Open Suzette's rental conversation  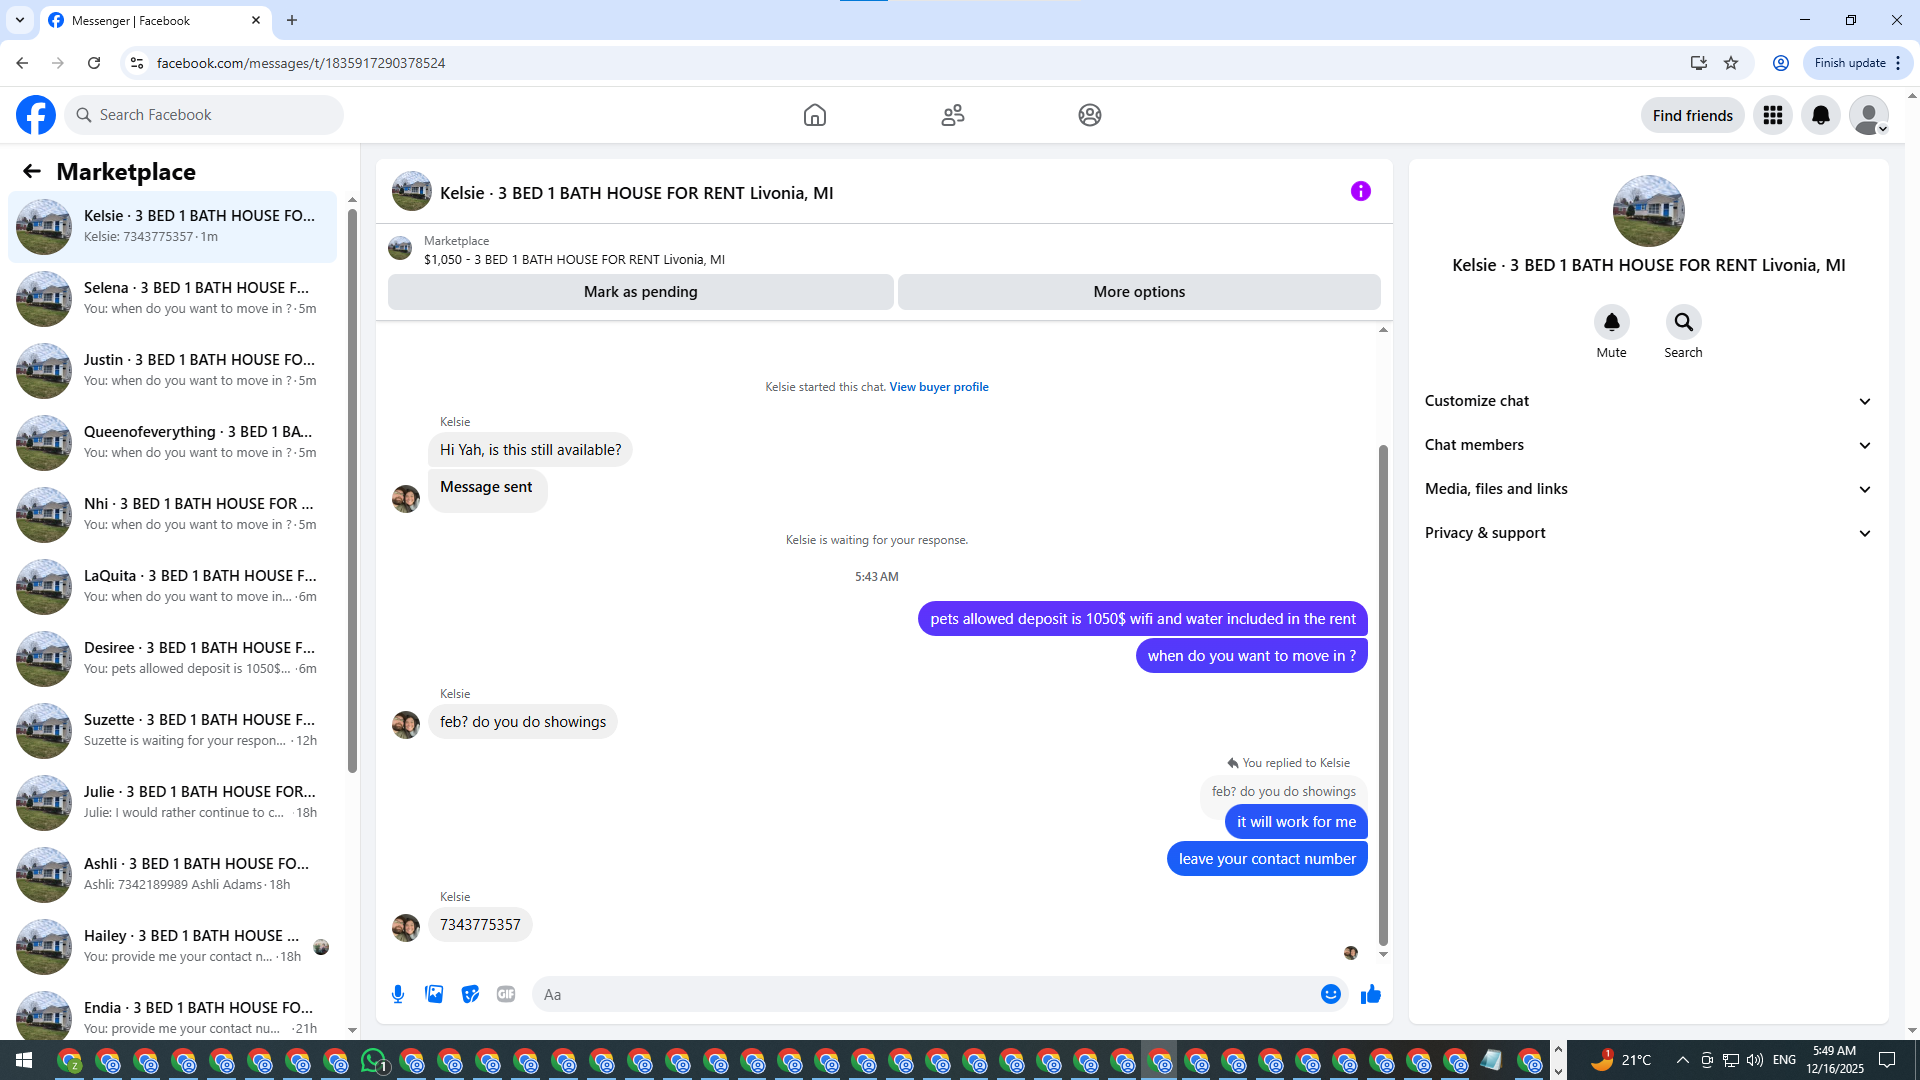pos(172,730)
